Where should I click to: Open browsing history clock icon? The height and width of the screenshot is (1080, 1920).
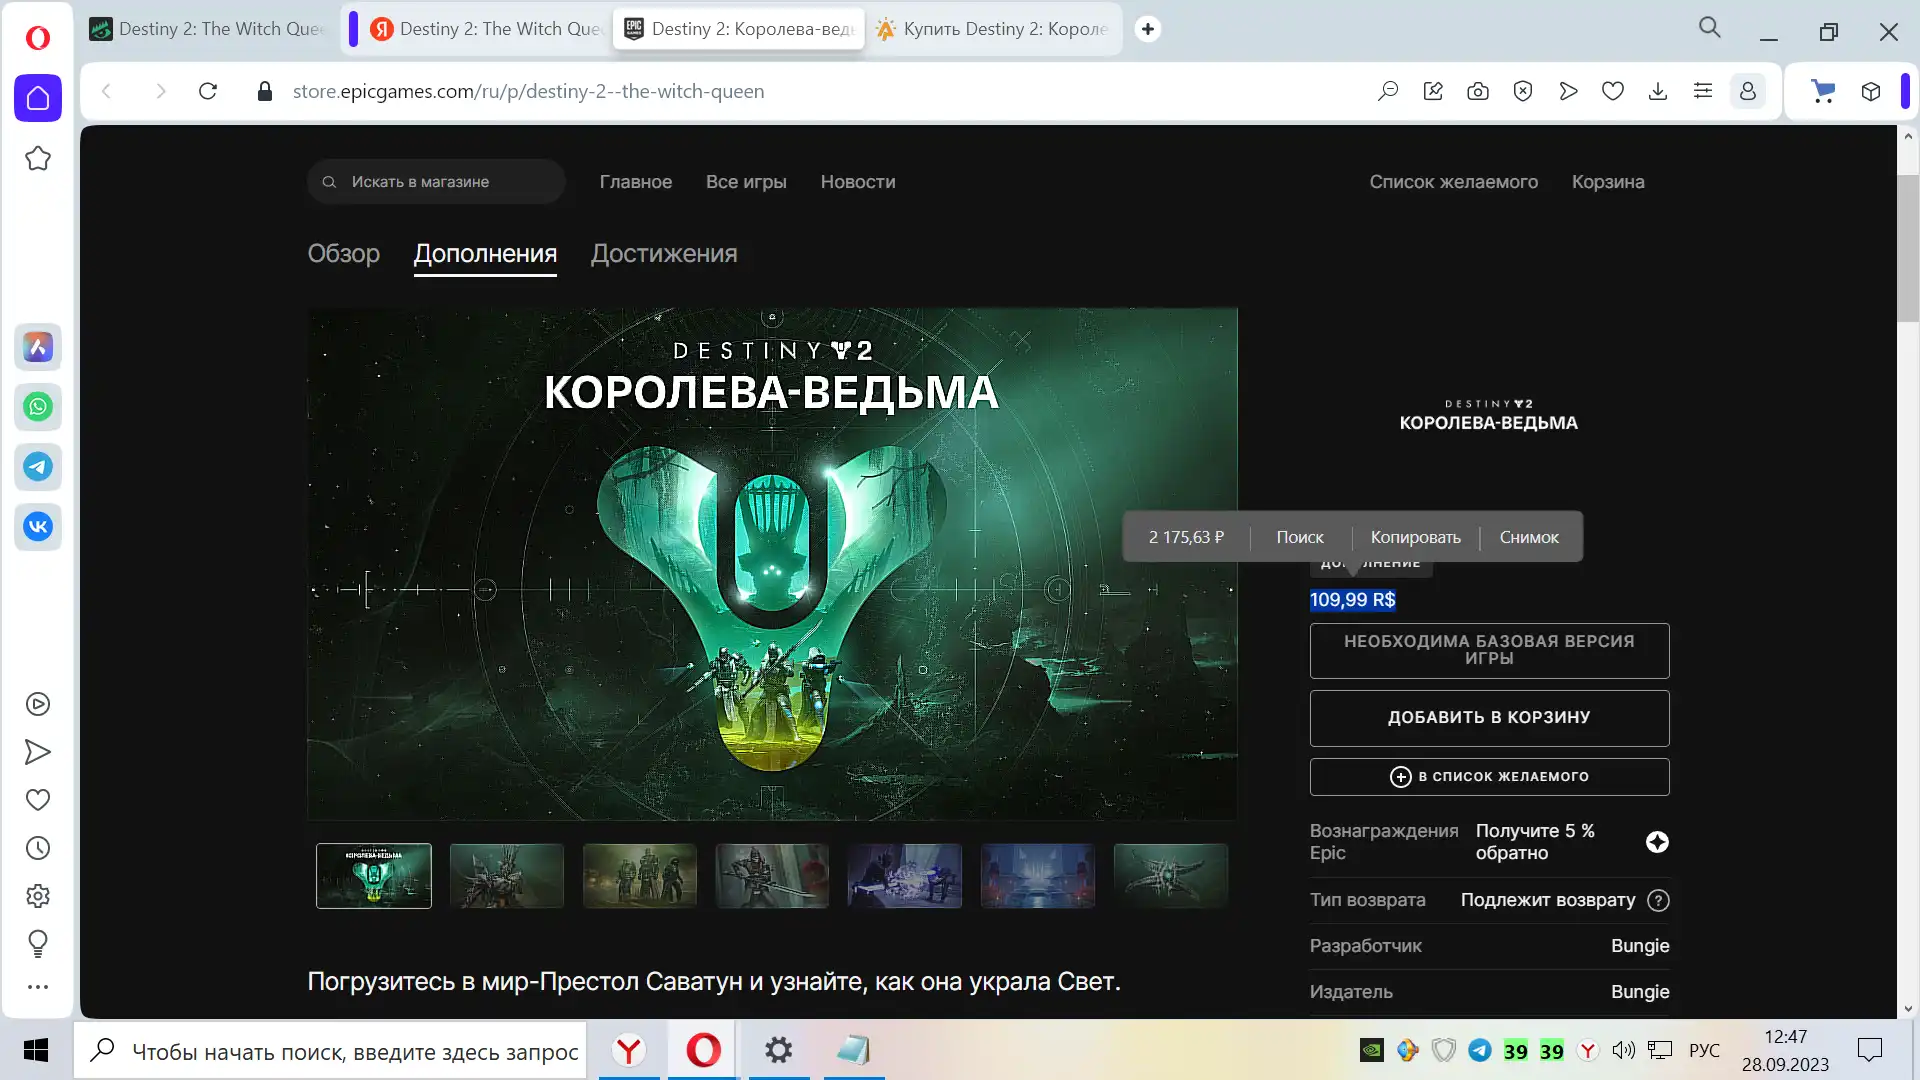click(x=38, y=848)
